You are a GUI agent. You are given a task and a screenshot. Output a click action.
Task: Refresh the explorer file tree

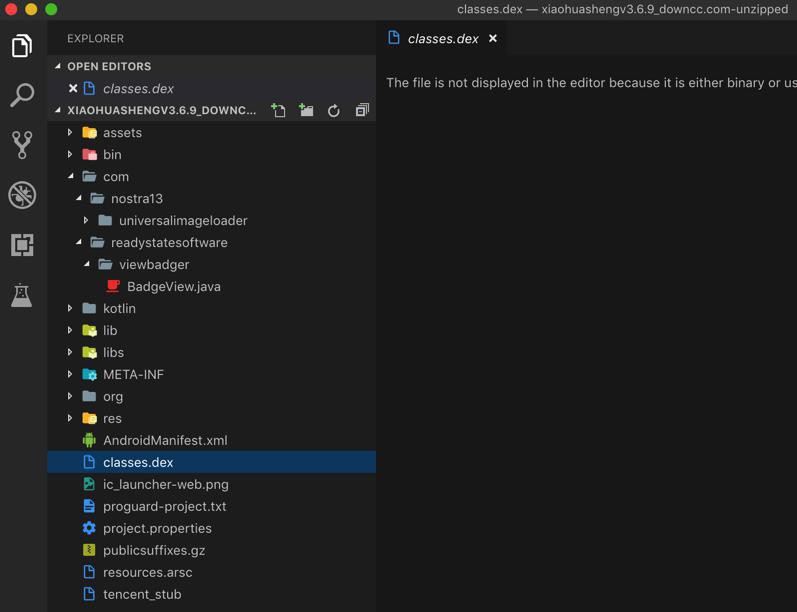(x=334, y=110)
